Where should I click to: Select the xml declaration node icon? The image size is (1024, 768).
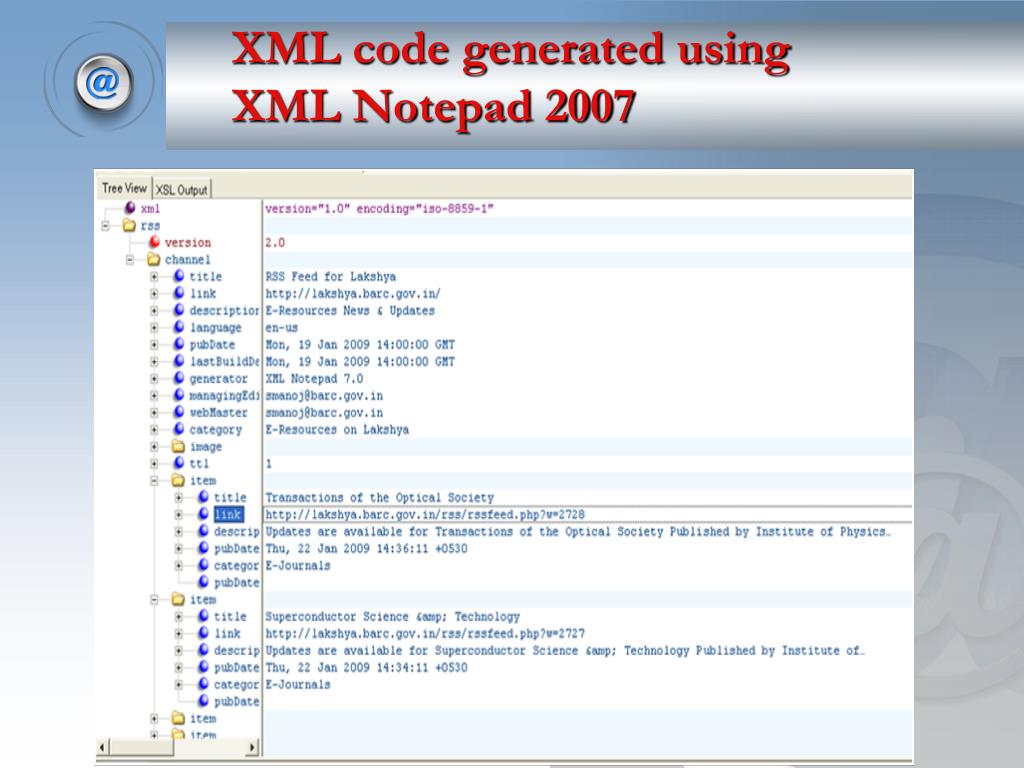click(x=130, y=208)
